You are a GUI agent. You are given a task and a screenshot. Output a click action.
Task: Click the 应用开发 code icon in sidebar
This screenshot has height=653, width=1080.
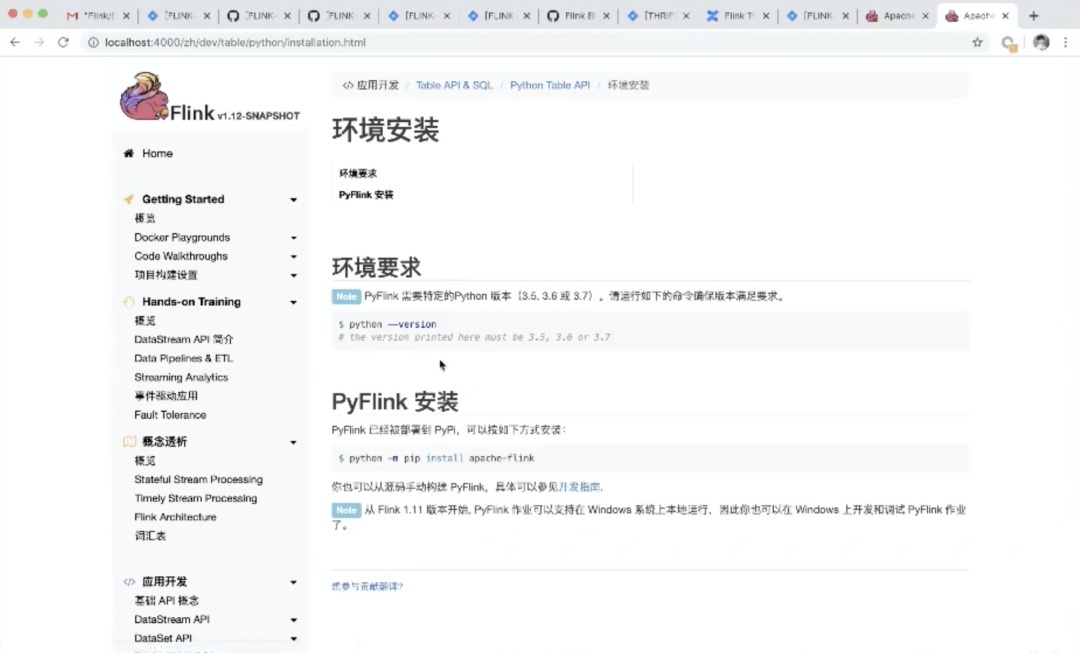pos(129,582)
